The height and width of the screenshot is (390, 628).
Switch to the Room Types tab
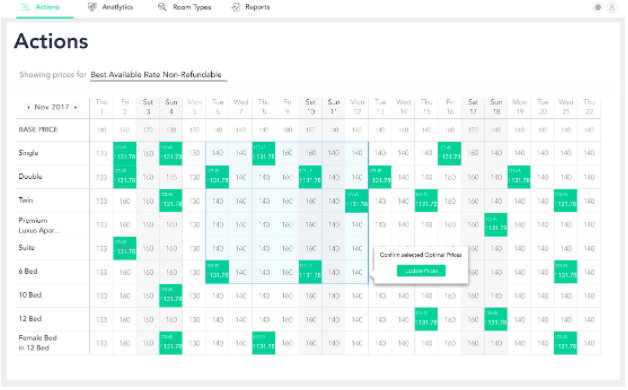pyautogui.click(x=184, y=7)
